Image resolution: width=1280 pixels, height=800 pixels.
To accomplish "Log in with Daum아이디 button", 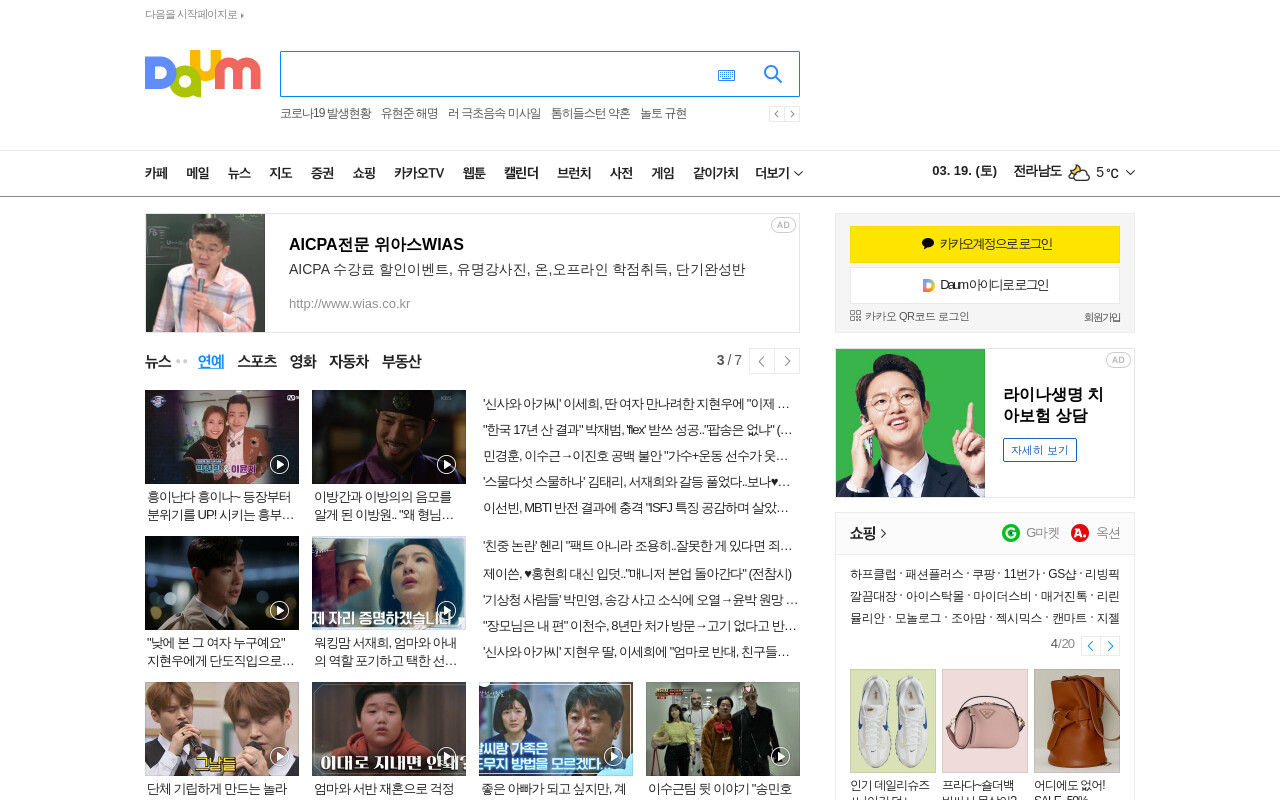I will [985, 285].
